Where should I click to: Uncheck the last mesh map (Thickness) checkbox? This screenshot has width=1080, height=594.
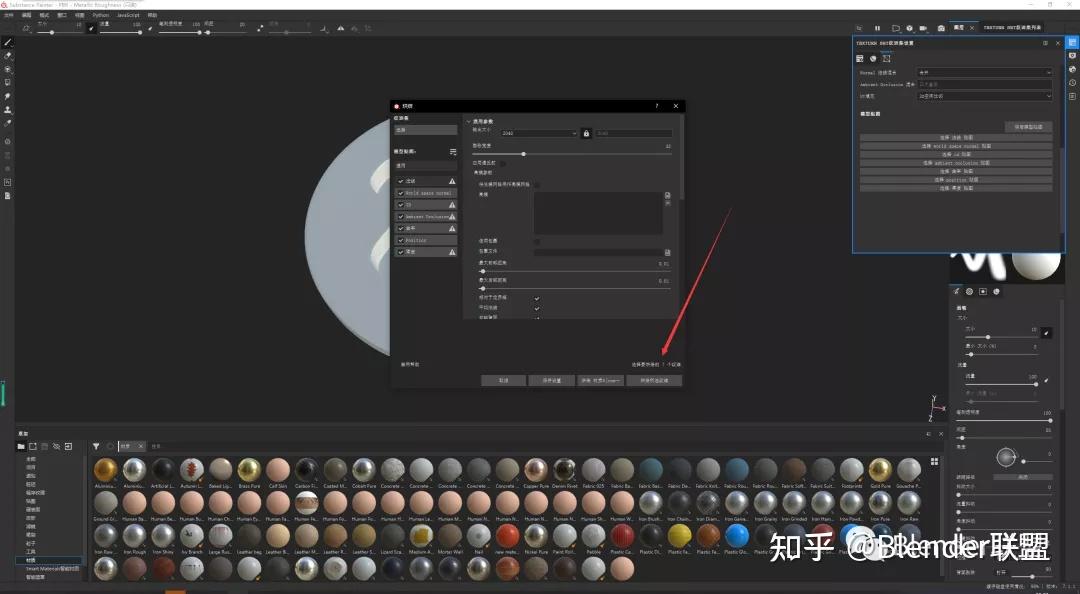(x=401, y=252)
